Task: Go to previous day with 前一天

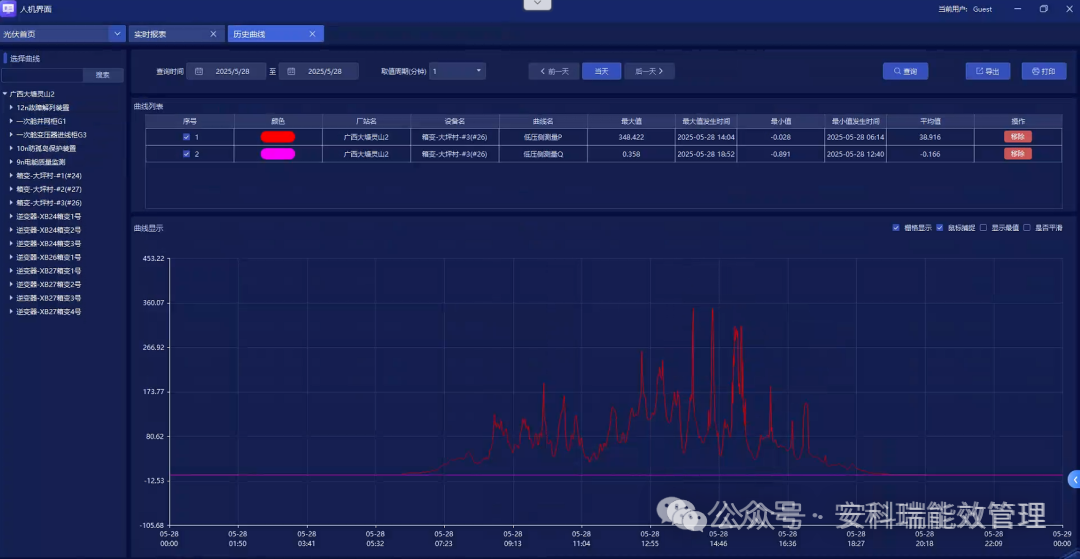Action: point(554,72)
